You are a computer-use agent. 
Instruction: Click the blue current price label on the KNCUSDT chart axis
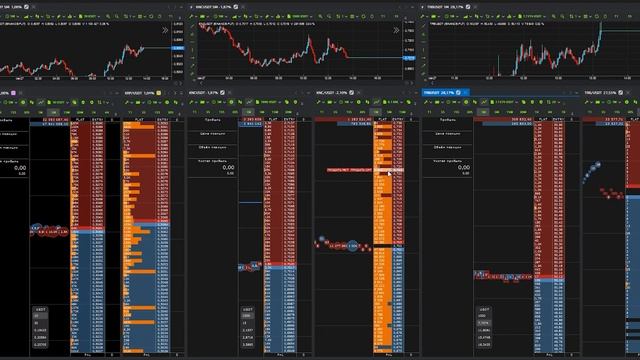coord(409,58)
